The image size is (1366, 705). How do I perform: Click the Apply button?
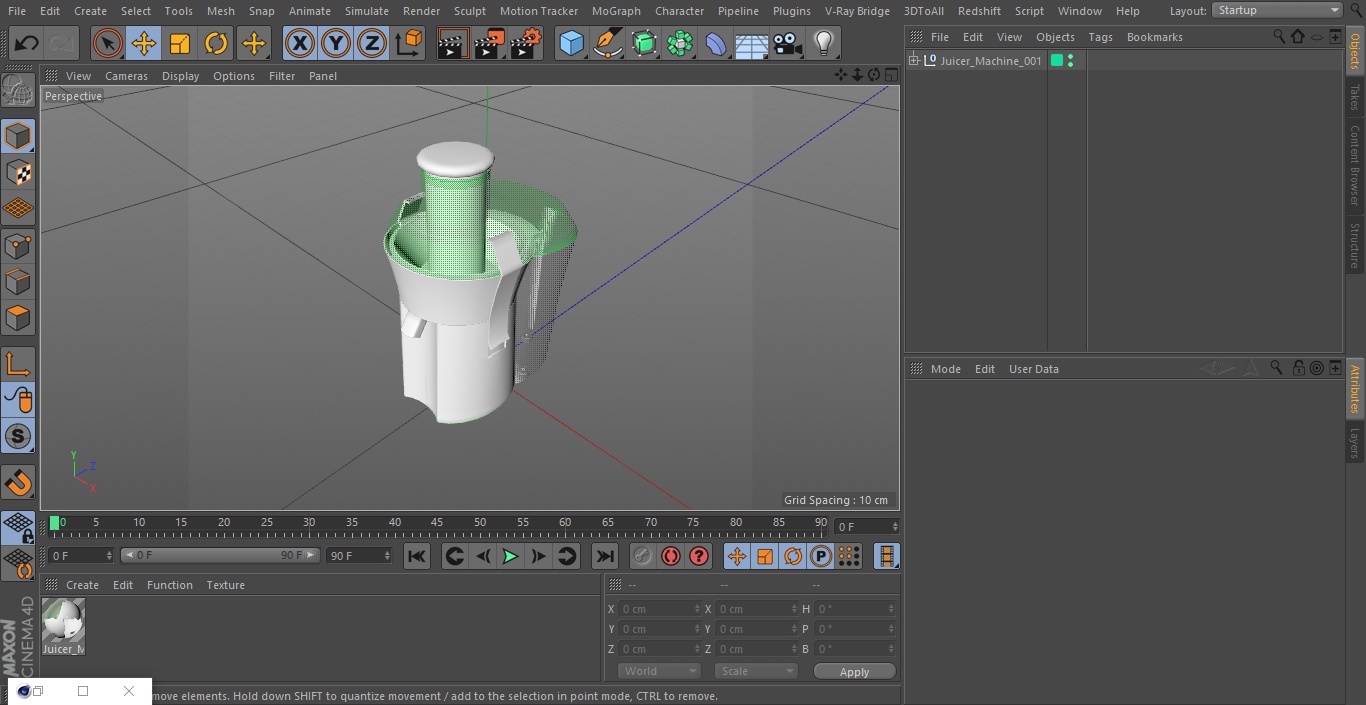pyautogui.click(x=854, y=672)
